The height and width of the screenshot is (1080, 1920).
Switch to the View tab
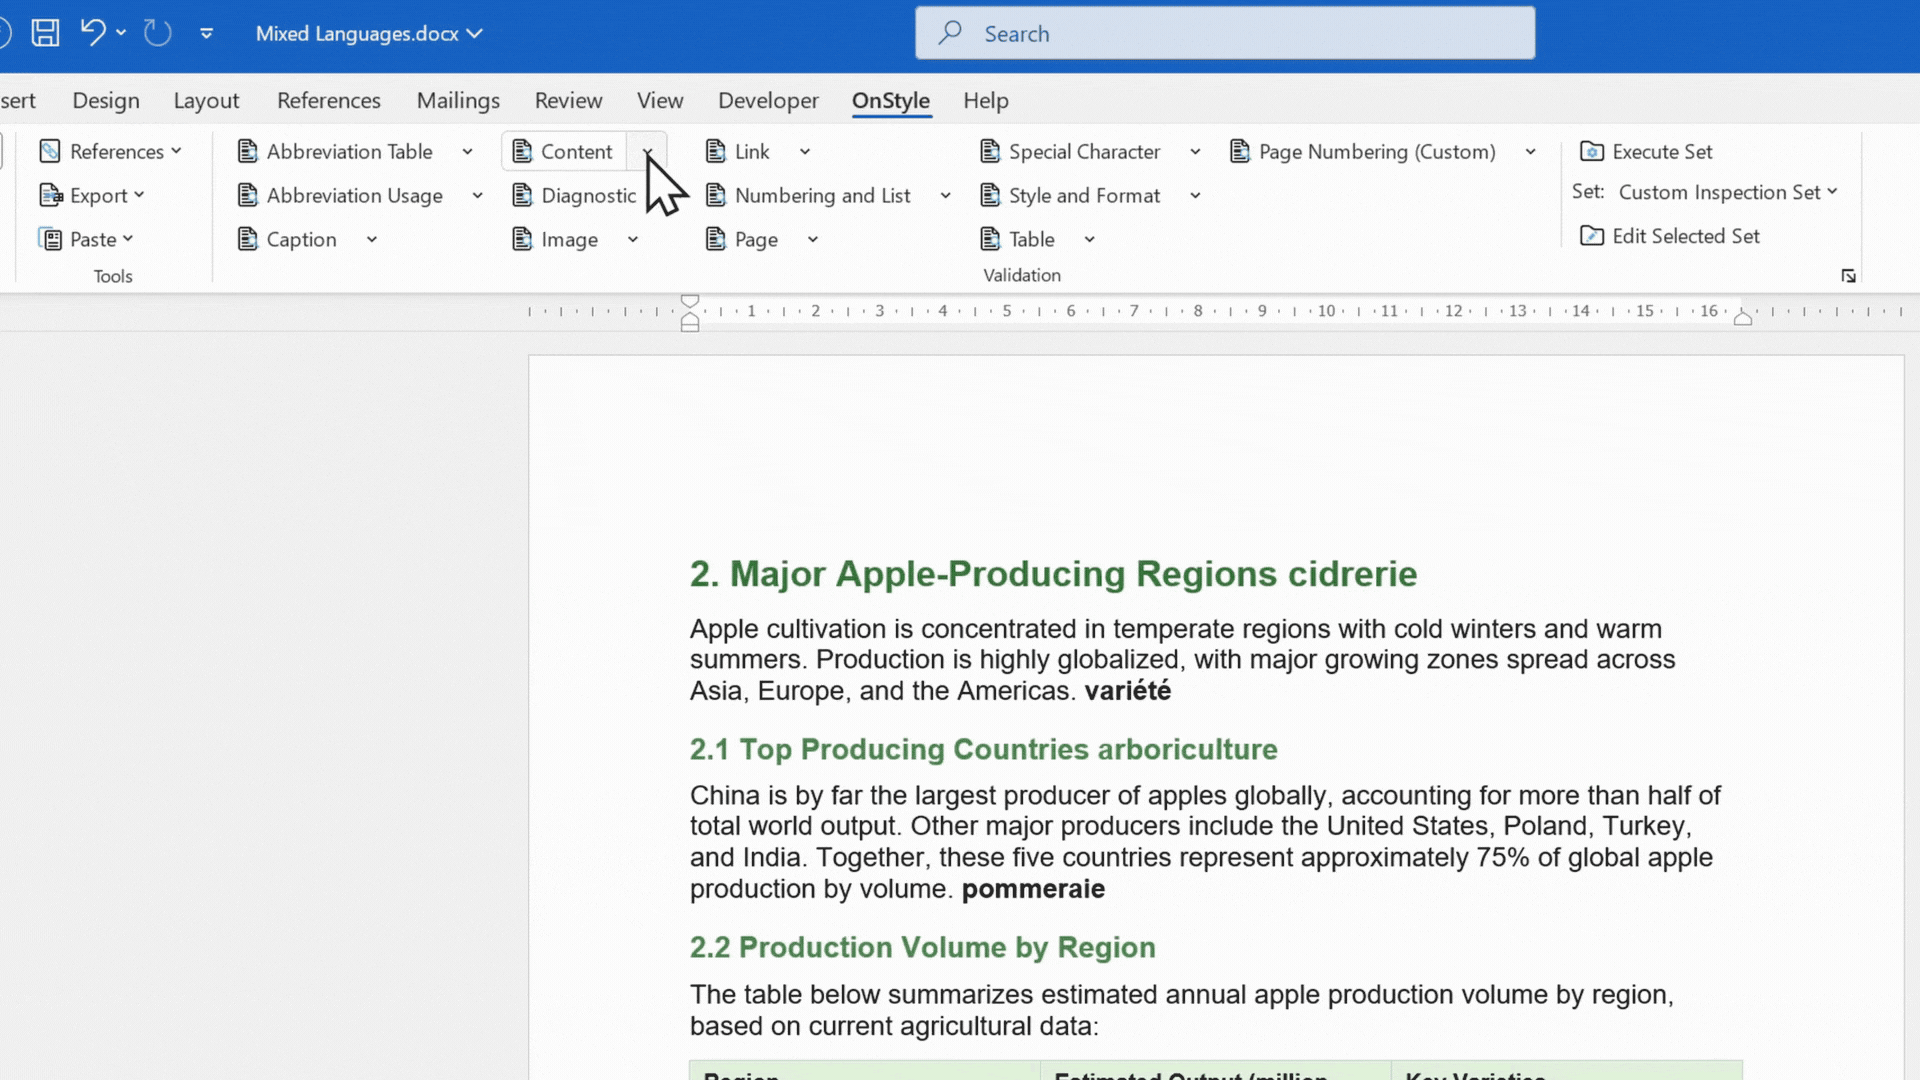660,100
